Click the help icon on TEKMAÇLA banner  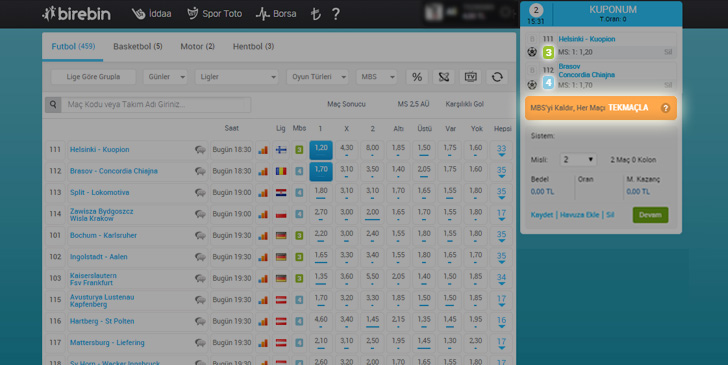coord(665,108)
